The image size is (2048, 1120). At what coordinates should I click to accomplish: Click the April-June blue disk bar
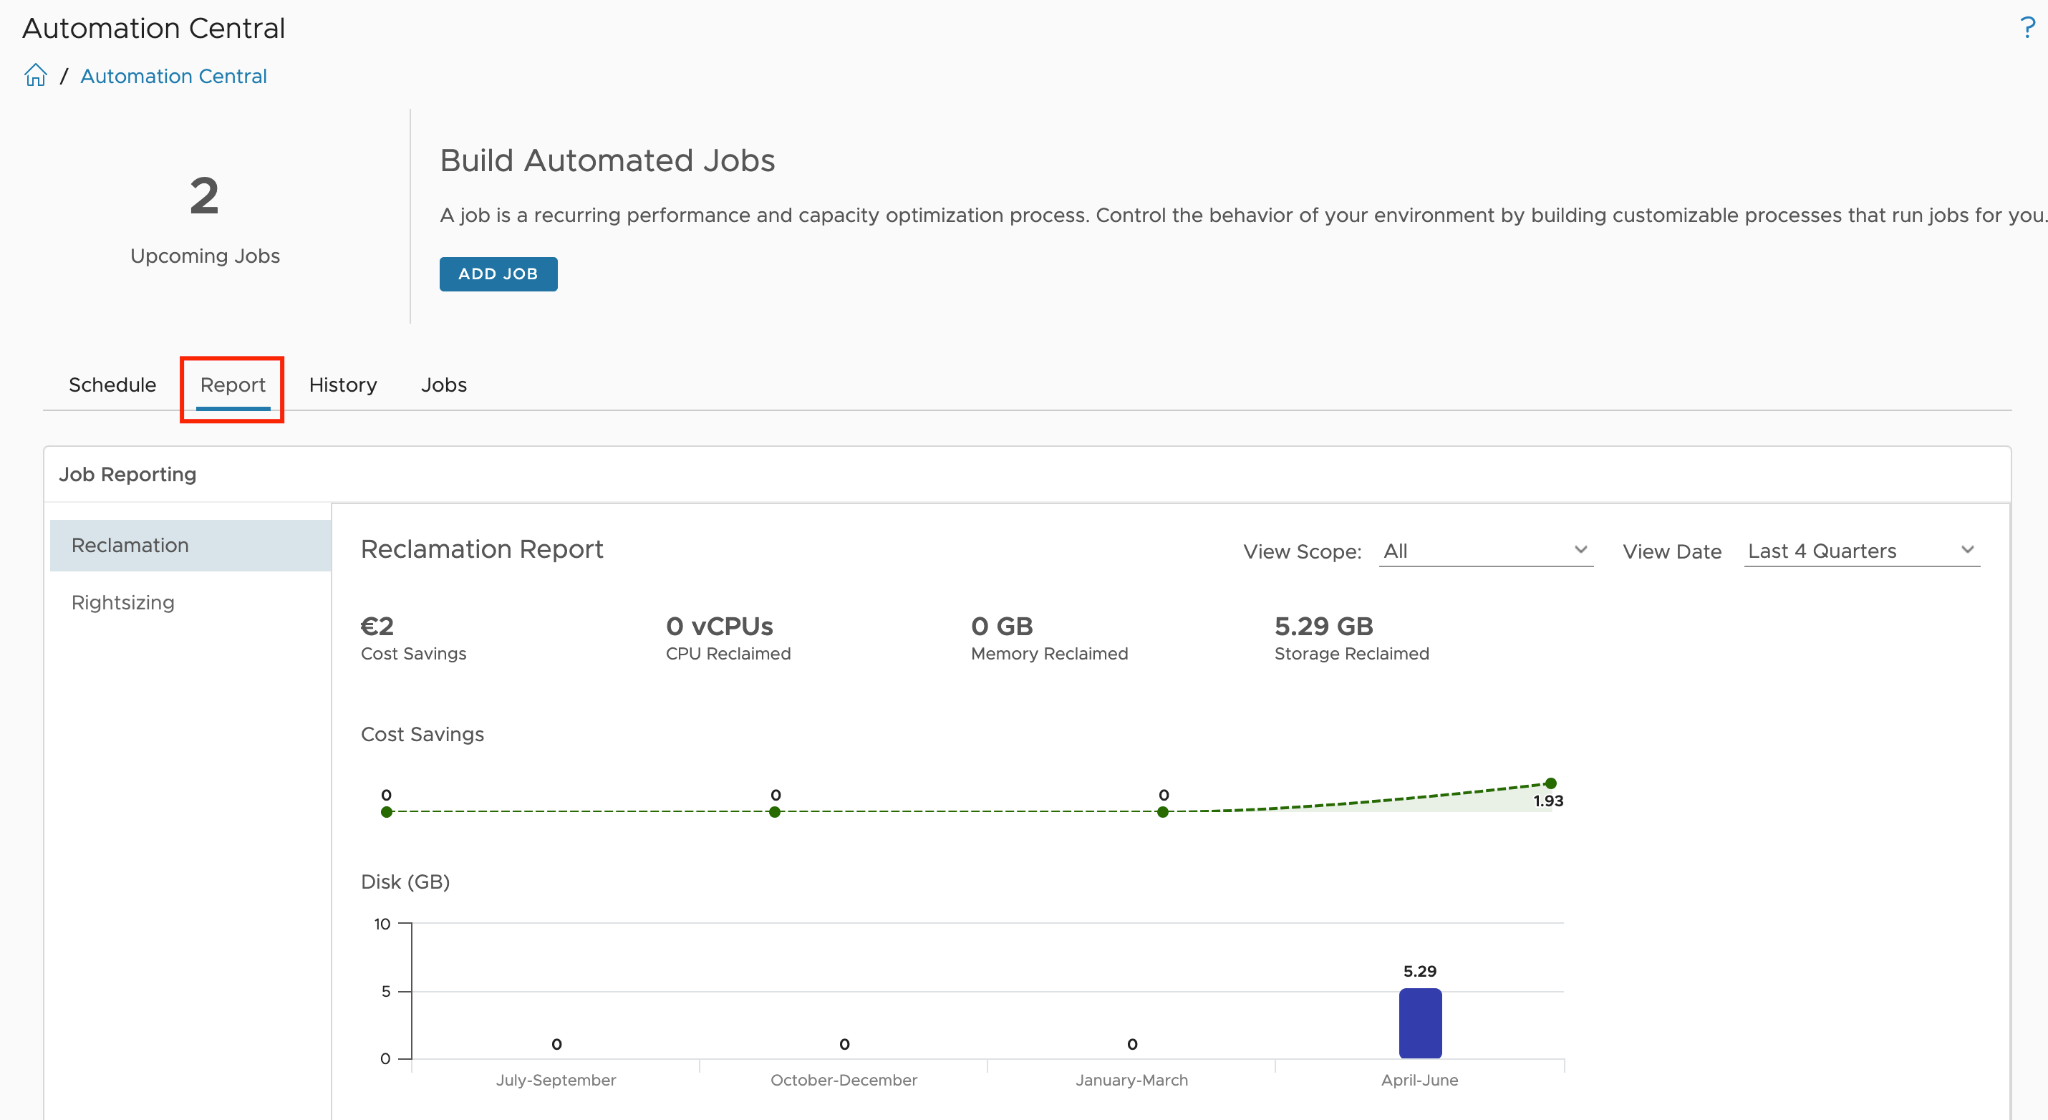coord(1420,1023)
